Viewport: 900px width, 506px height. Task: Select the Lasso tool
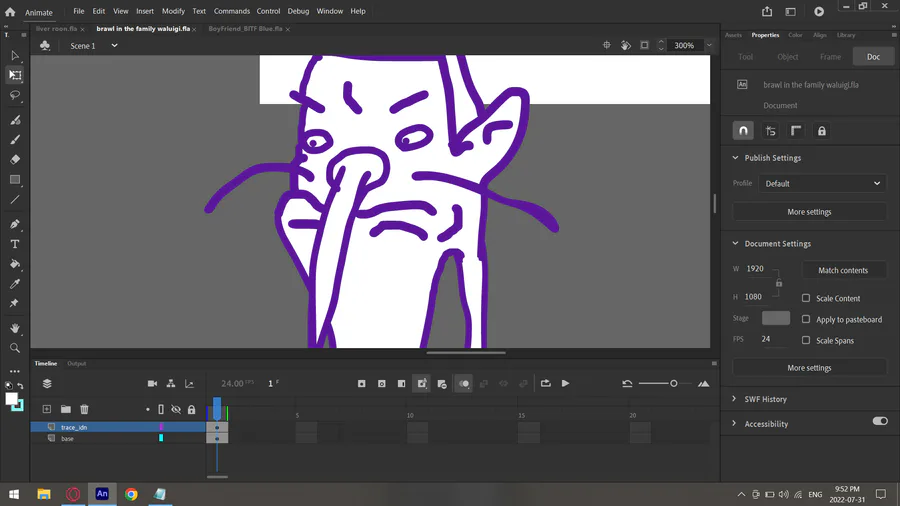tap(15, 95)
